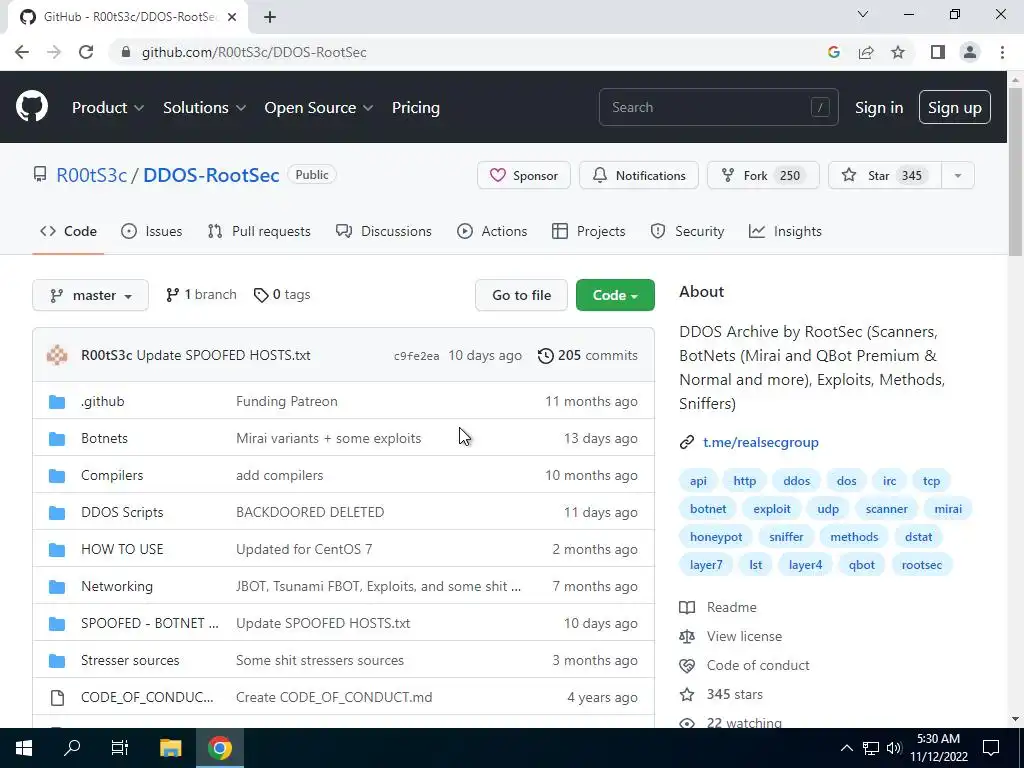Open the Pricing page
Image resolution: width=1024 pixels, height=768 pixels.
pyautogui.click(x=415, y=108)
